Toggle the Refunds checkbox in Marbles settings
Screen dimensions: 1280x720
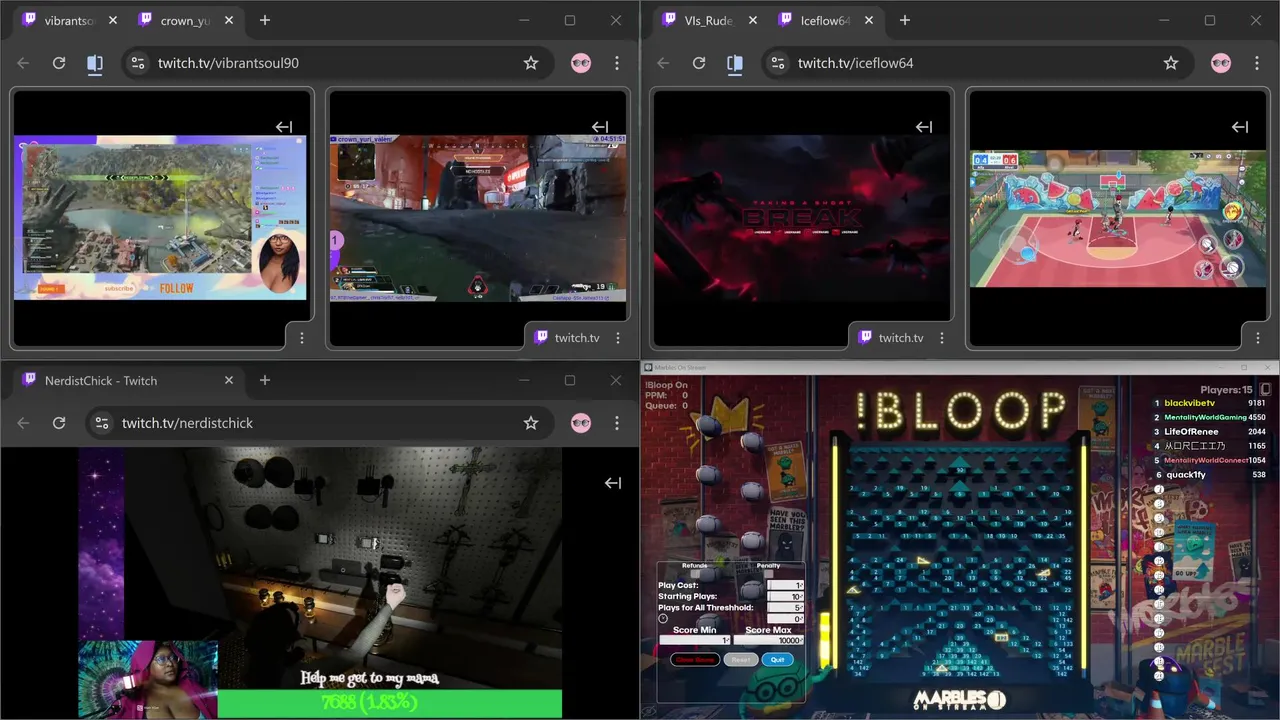695,574
